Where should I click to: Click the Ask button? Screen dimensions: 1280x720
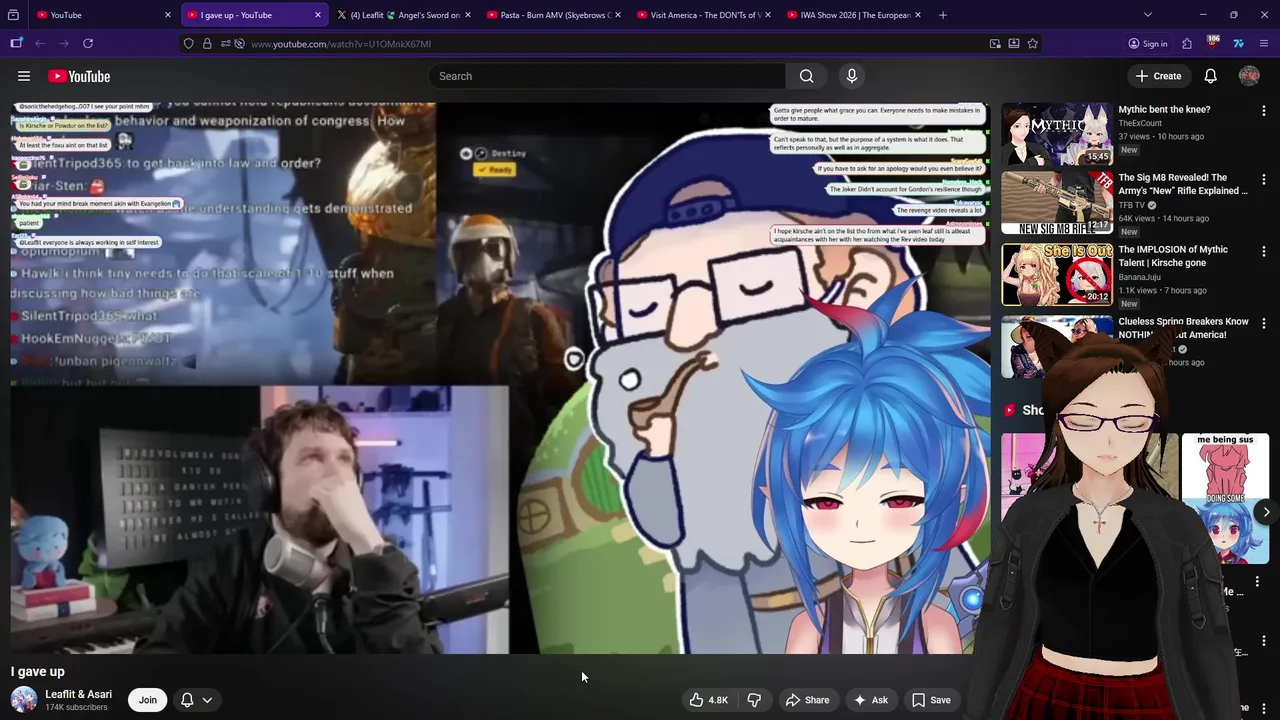point(870,700)
